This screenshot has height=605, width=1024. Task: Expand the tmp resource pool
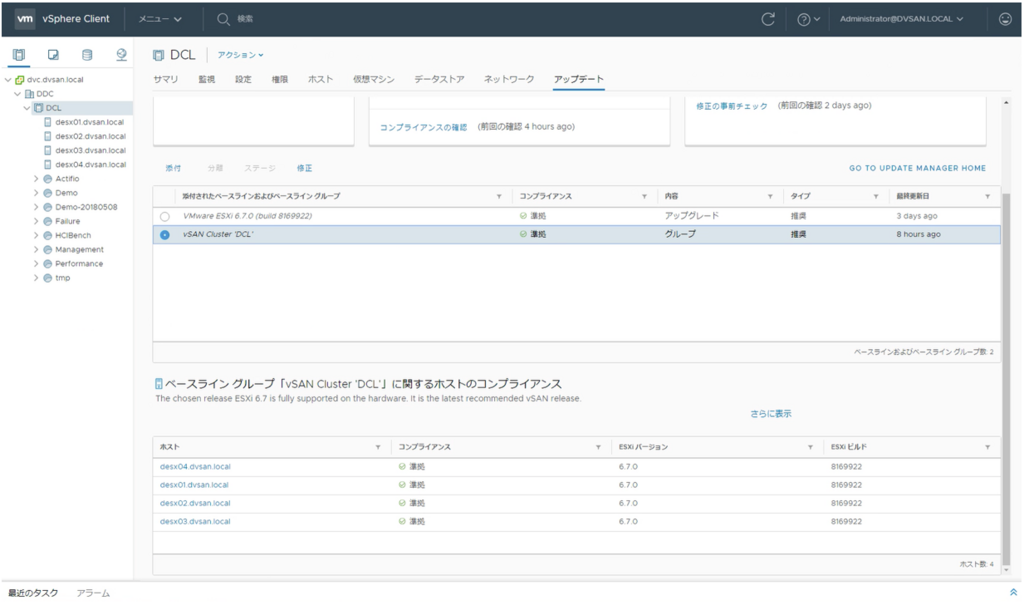coord(36,278)
